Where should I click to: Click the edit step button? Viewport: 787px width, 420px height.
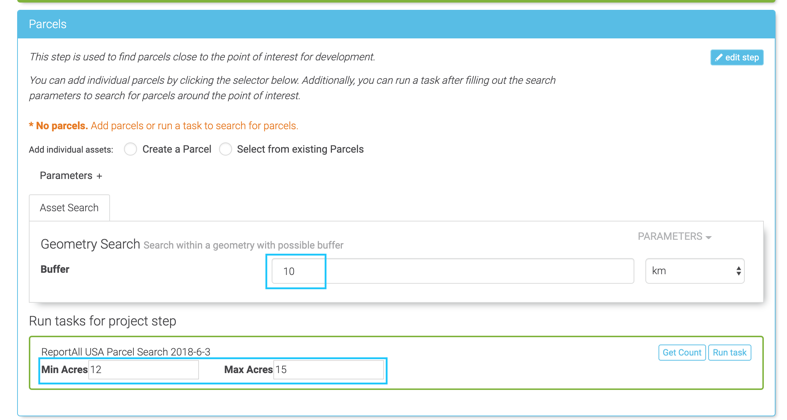coord(737,58)
